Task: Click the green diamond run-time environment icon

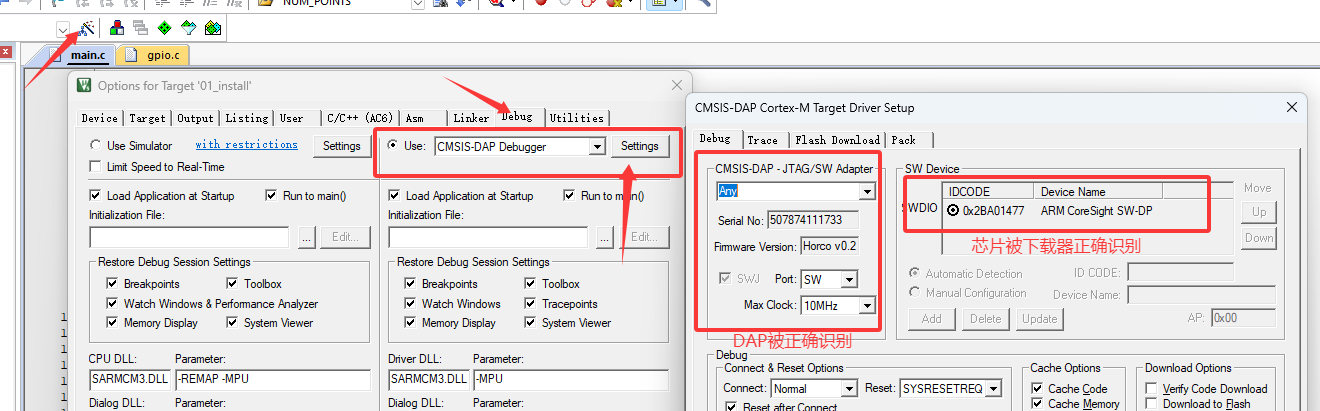Action: [x=165, y=28]
